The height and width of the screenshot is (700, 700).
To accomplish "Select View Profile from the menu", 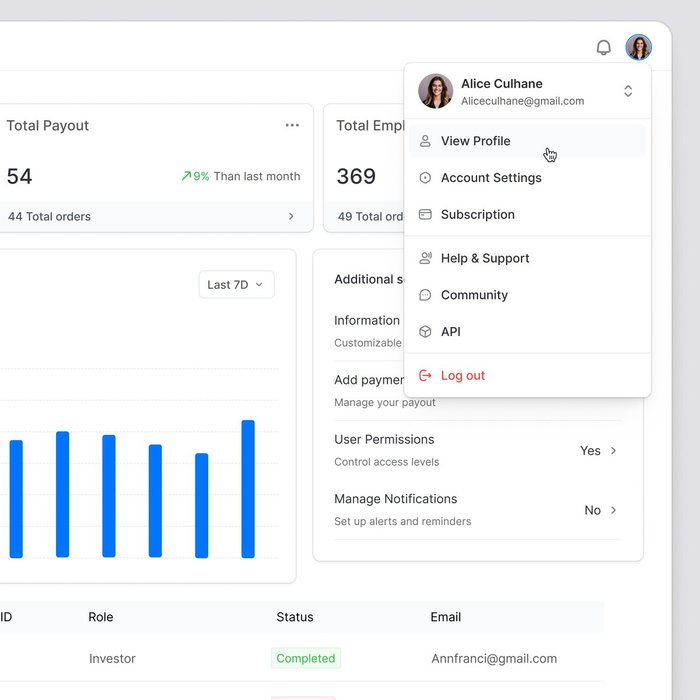I will click(x=476, y=141).
